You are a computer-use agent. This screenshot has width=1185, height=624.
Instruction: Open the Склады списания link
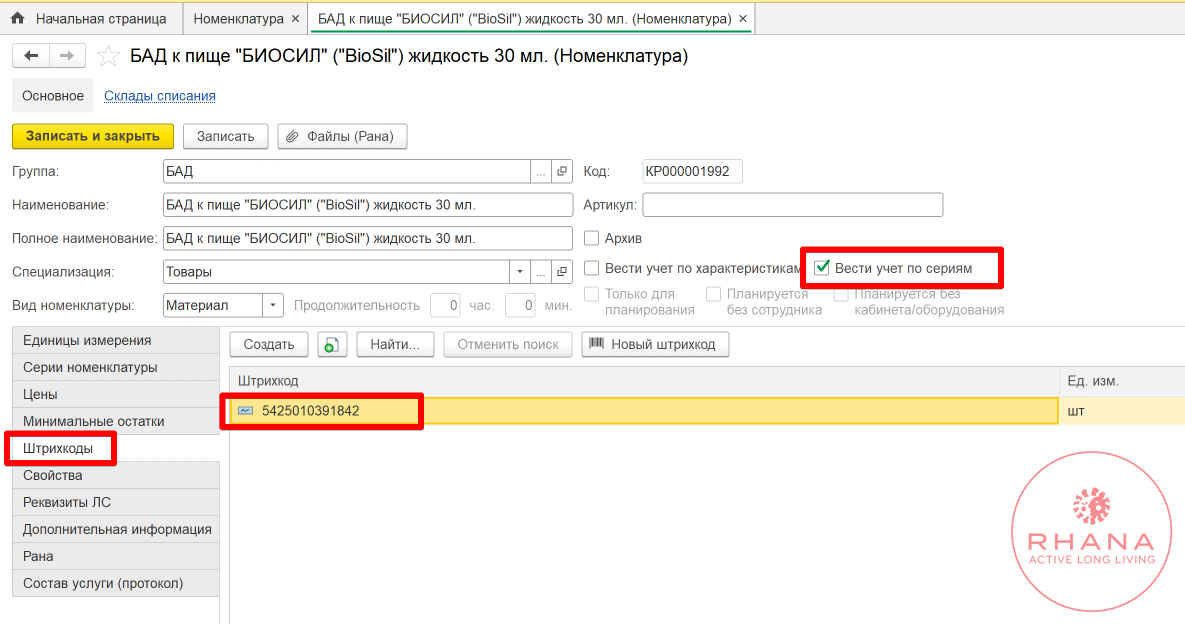click(x=159, y=96)
